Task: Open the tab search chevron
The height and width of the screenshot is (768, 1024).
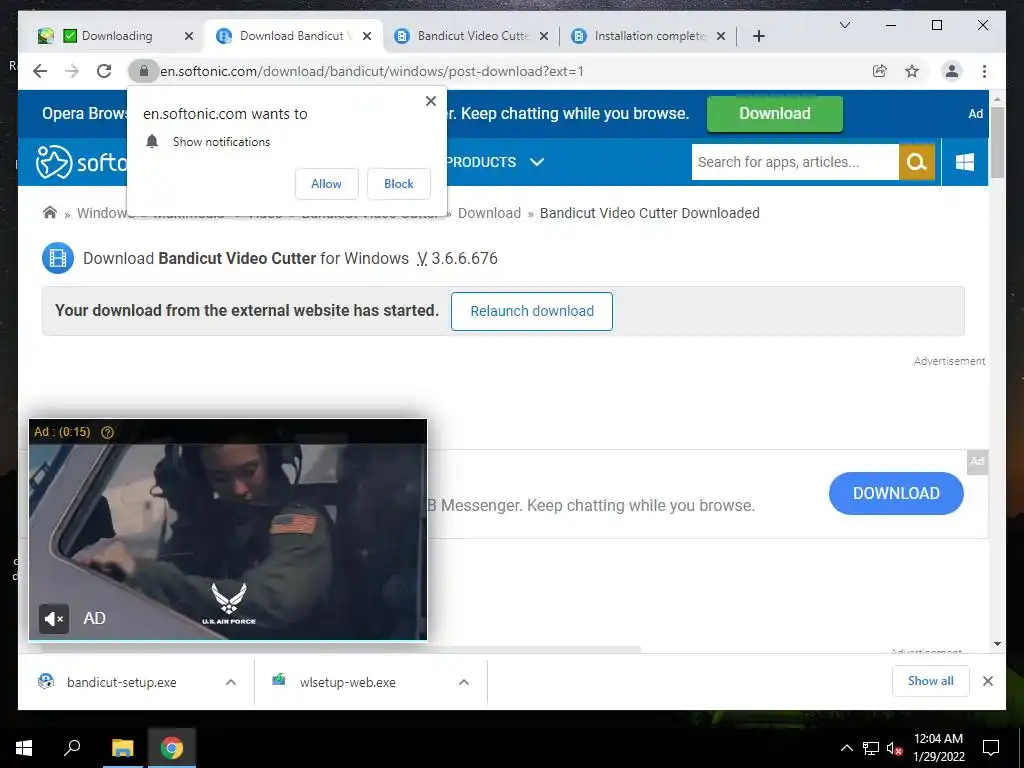Action: (x=844, y=25)
